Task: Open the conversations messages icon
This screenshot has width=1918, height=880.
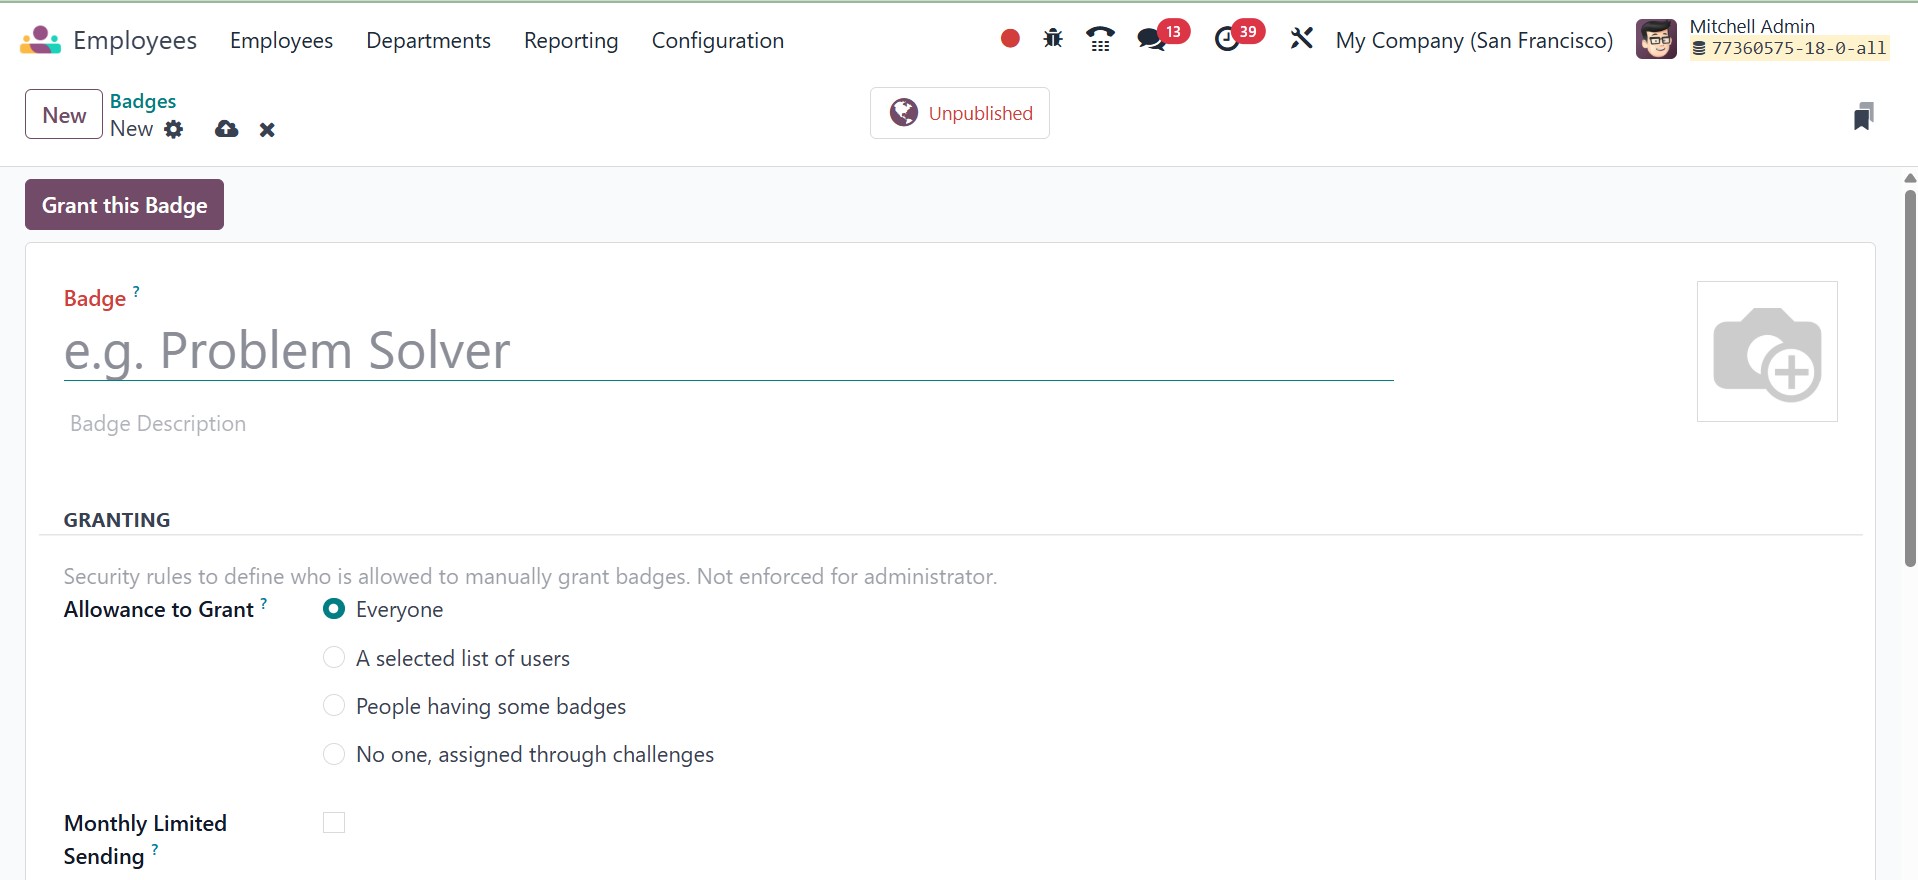Action: coord(1152,40)
